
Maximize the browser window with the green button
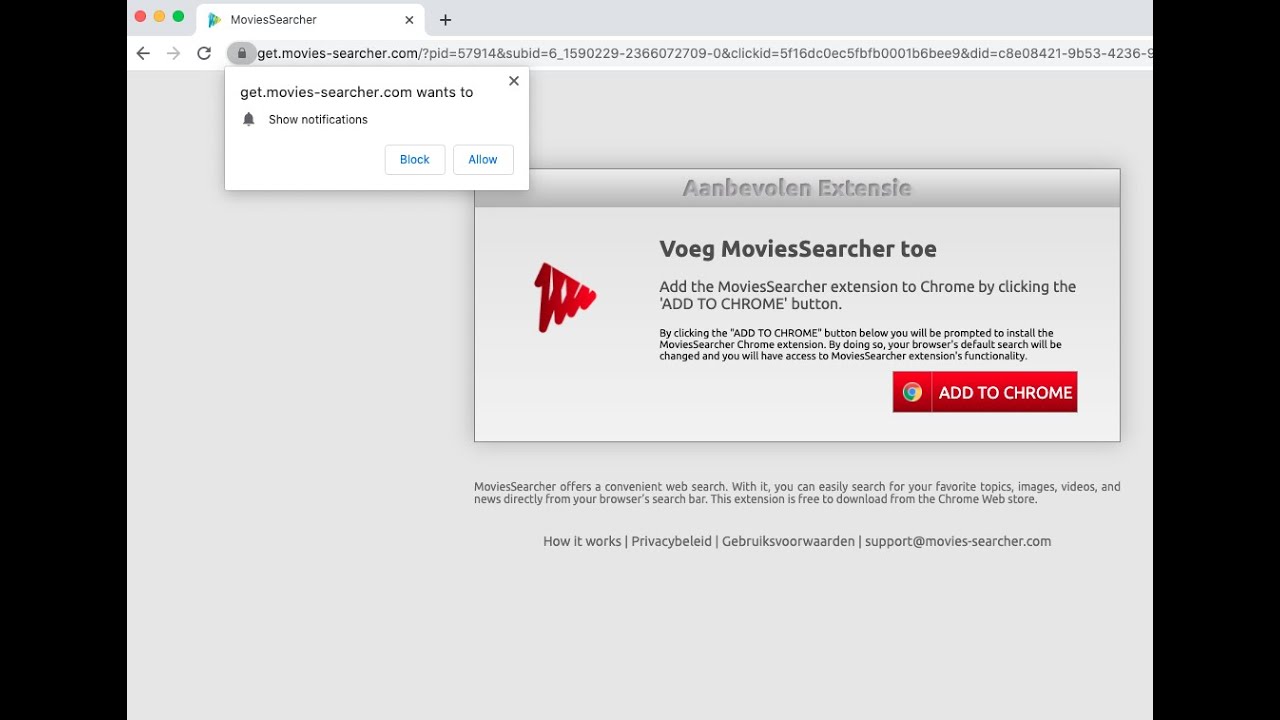tap(178, 16)
